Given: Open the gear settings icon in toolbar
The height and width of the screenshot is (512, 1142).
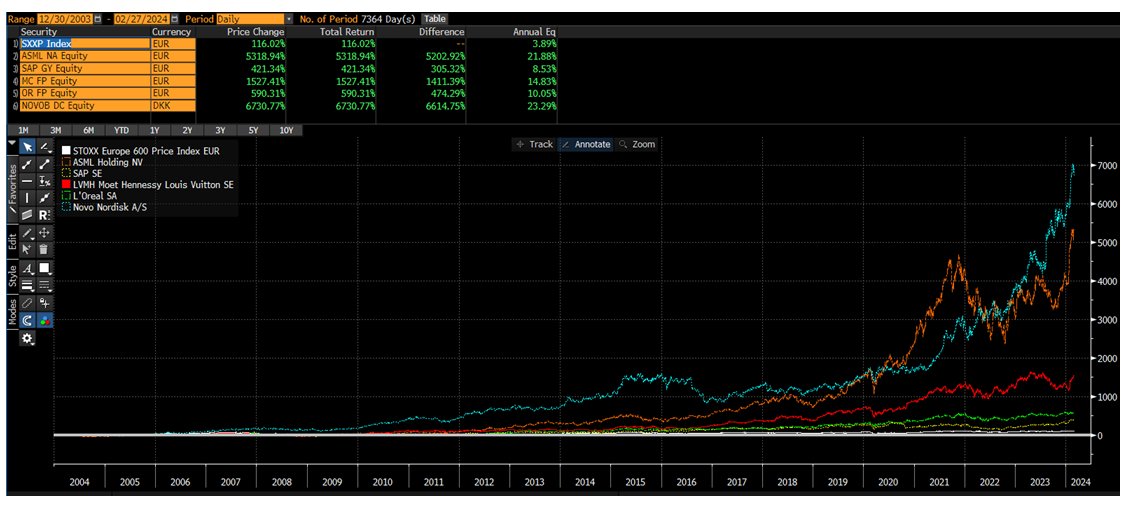Looking at the screenshot, I should pos(27,338).
